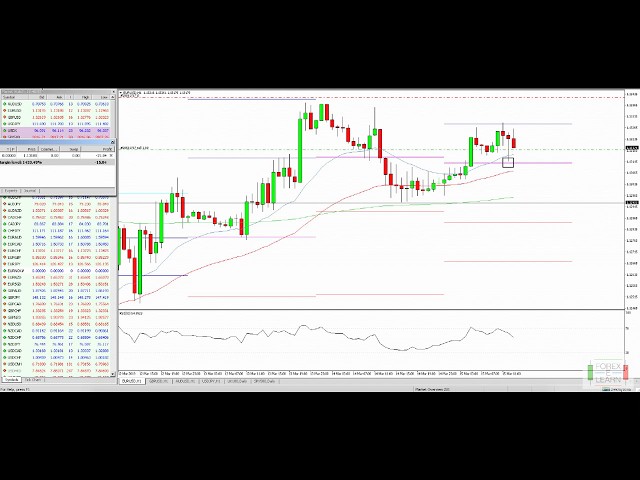
Task: Open the Experts tab in Terminal
Action: pyautogui.click(x=12, y=190)
